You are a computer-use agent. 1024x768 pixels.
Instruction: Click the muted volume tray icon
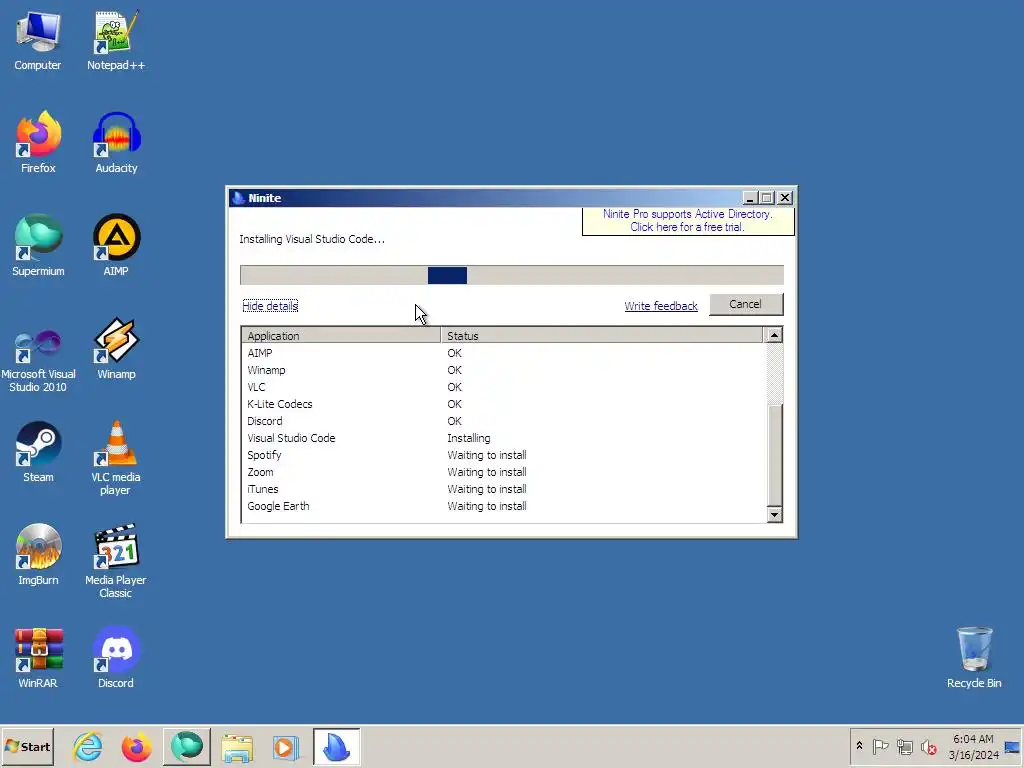point(929,746)
